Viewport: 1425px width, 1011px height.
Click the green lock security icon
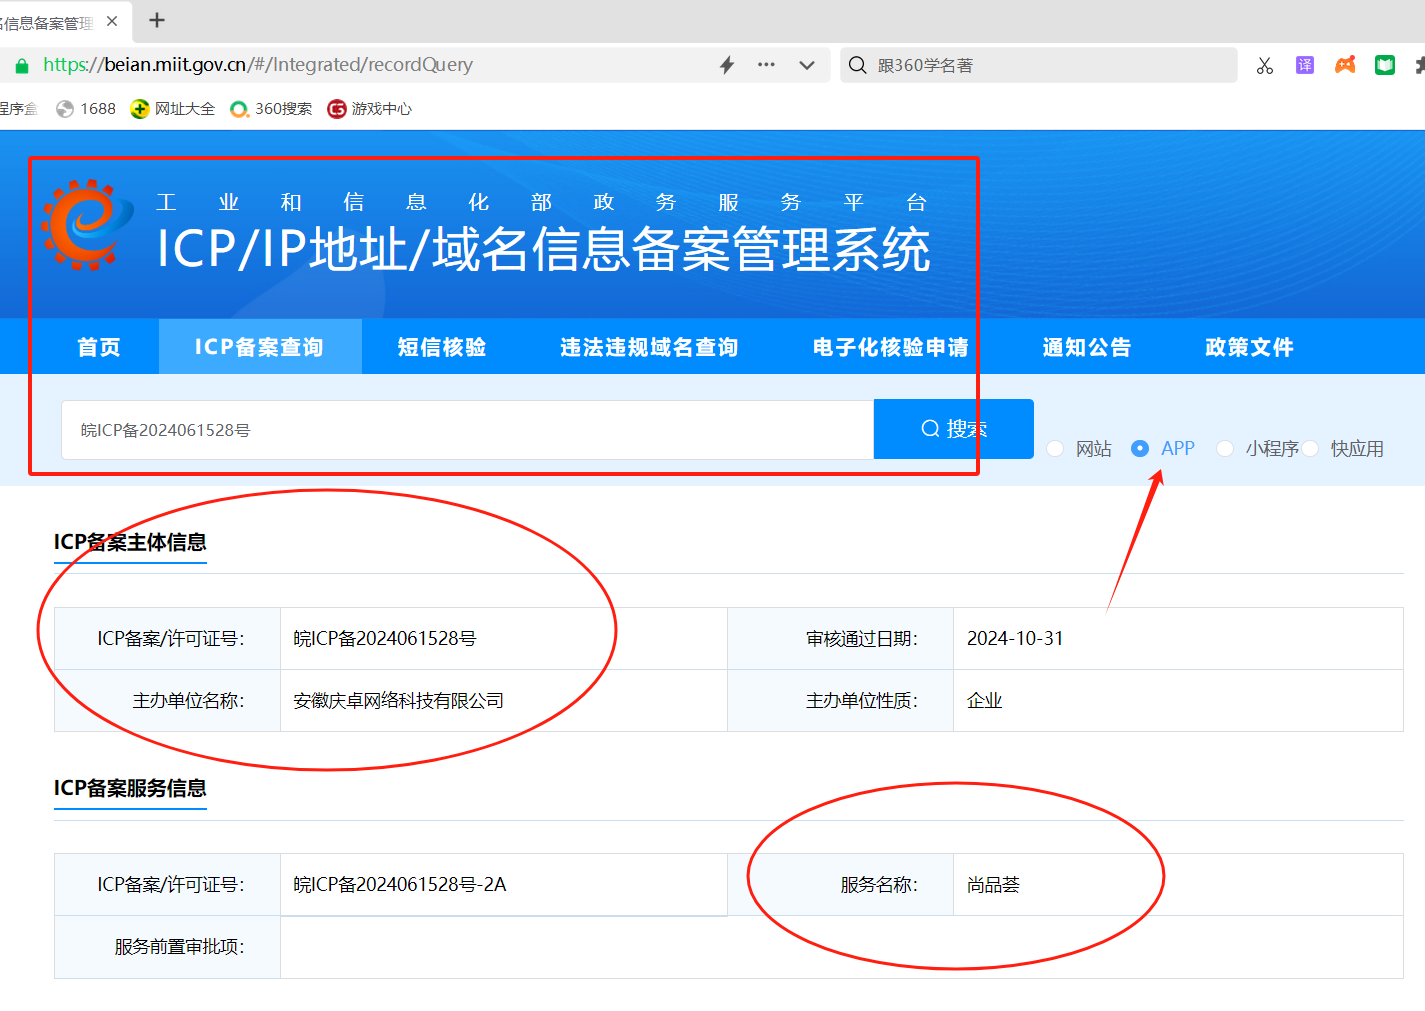[x=21, y=66]
